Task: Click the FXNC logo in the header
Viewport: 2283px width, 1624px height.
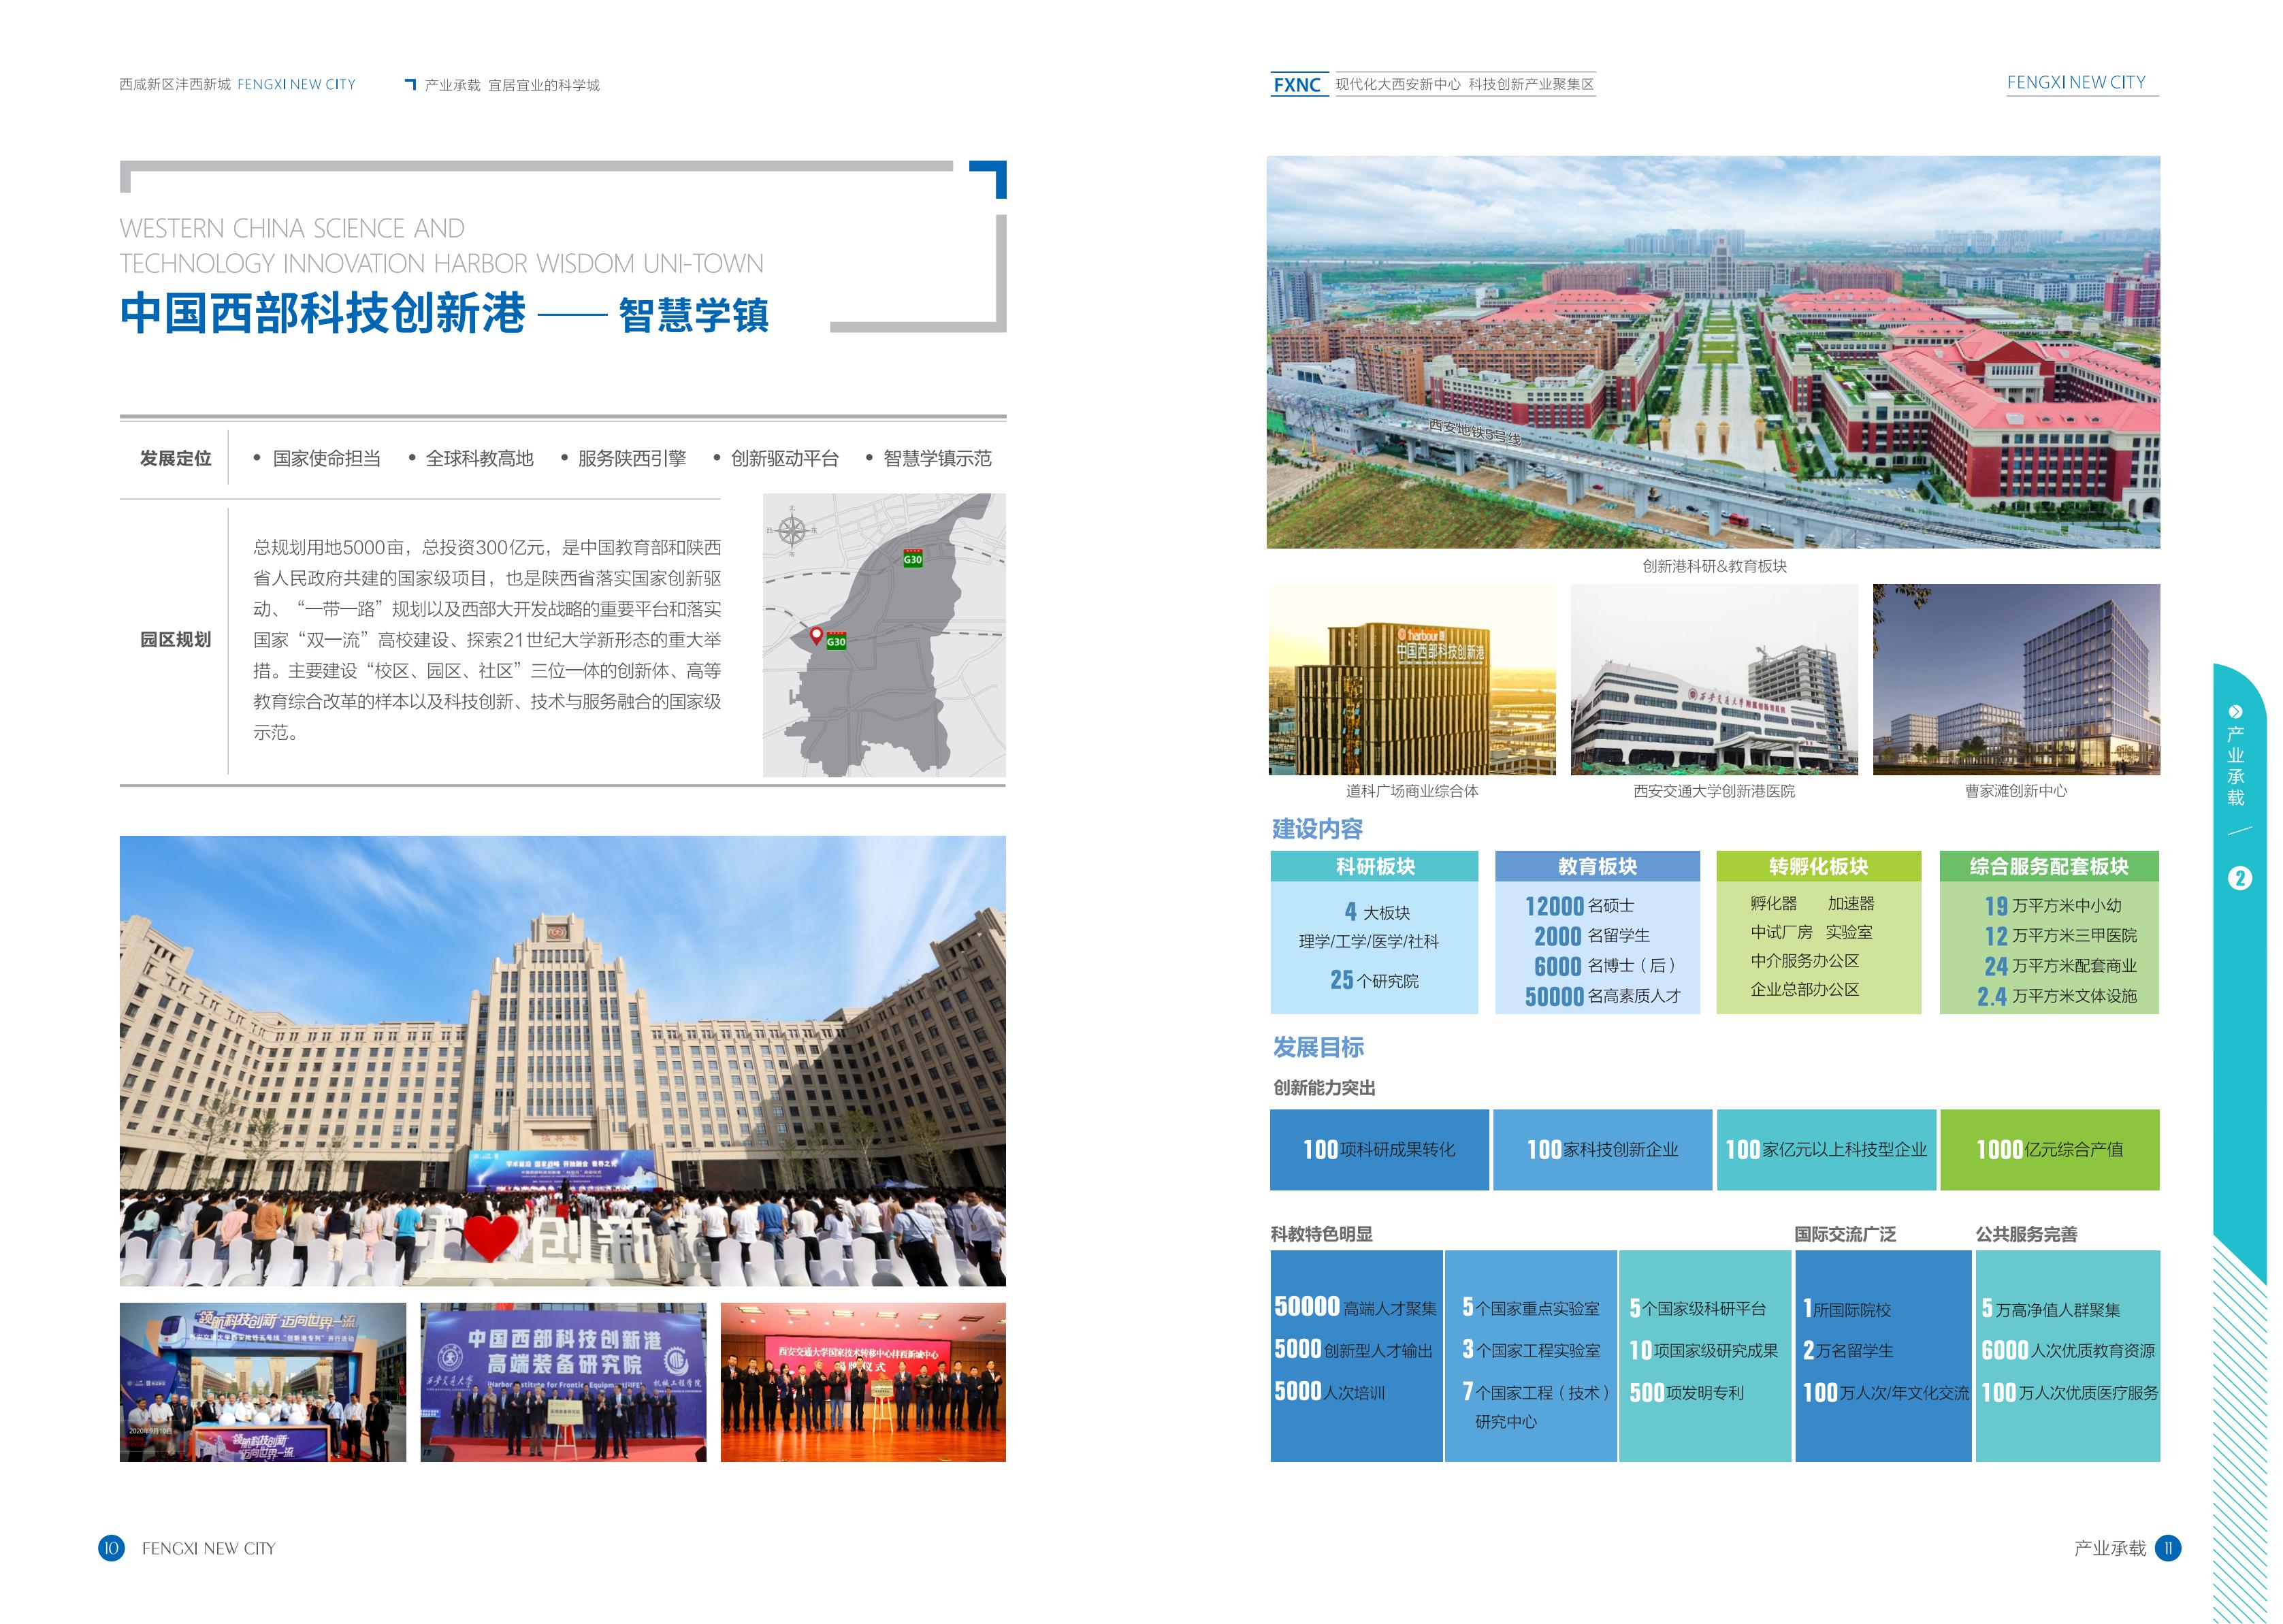Action: pyautogui.click(x=1297, y=85)
